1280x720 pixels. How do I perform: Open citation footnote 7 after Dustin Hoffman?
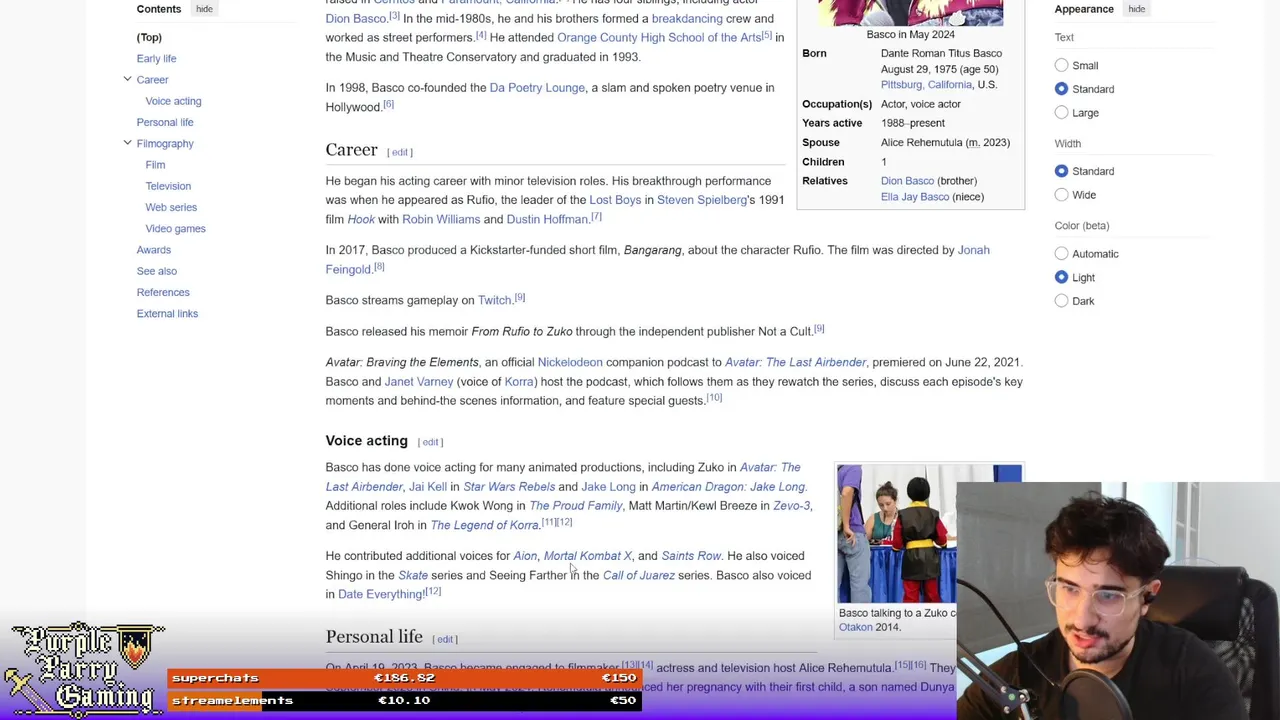click(x=596, y=217)
